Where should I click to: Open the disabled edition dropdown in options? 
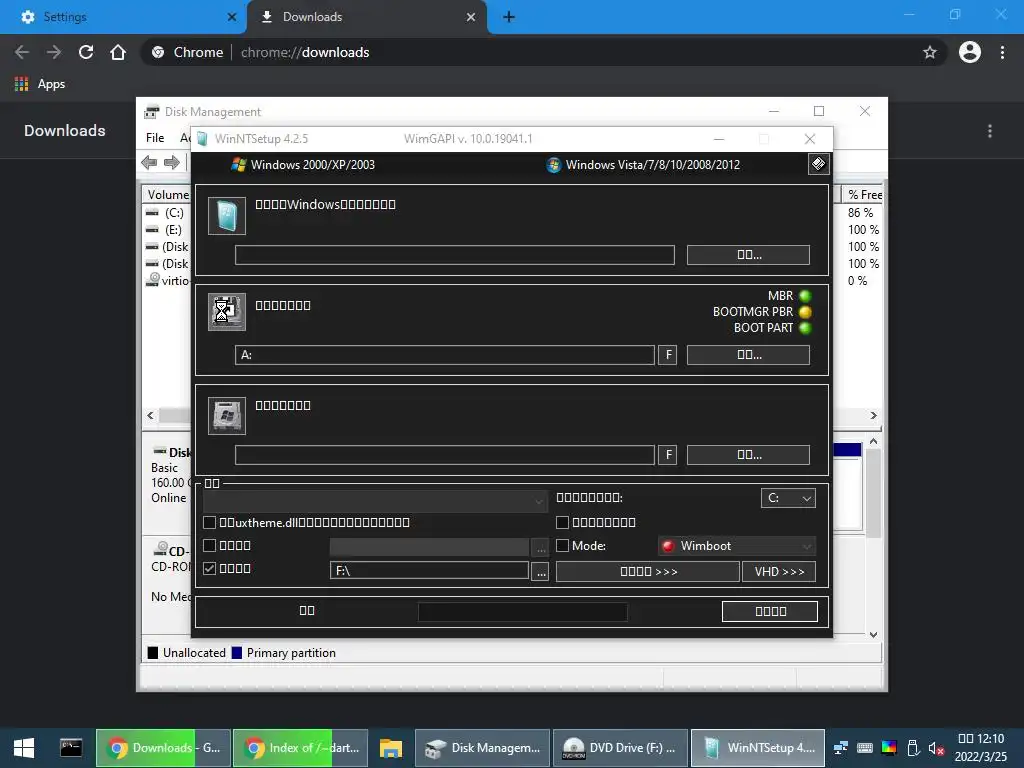click(376, 501)
